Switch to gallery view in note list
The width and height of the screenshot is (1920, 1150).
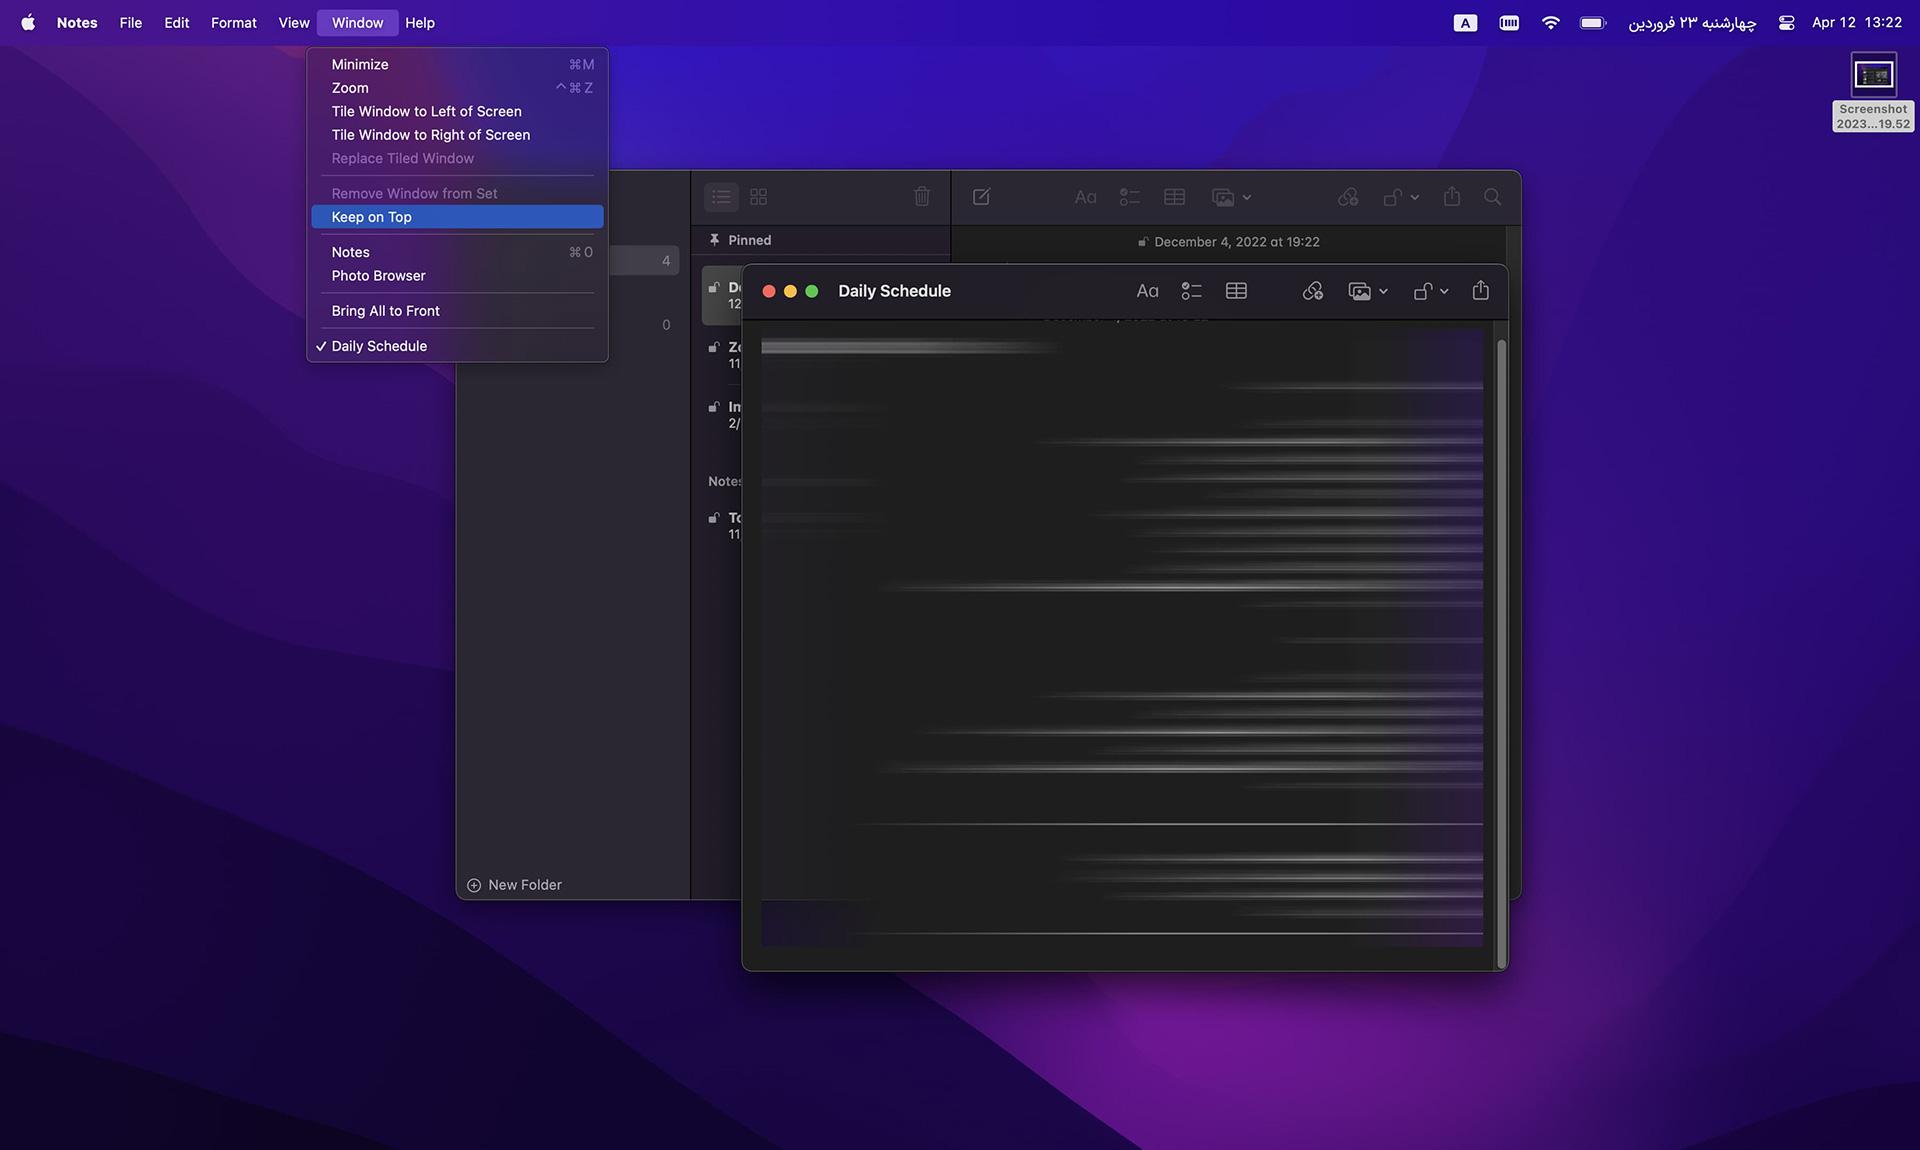tap(759, 197)
